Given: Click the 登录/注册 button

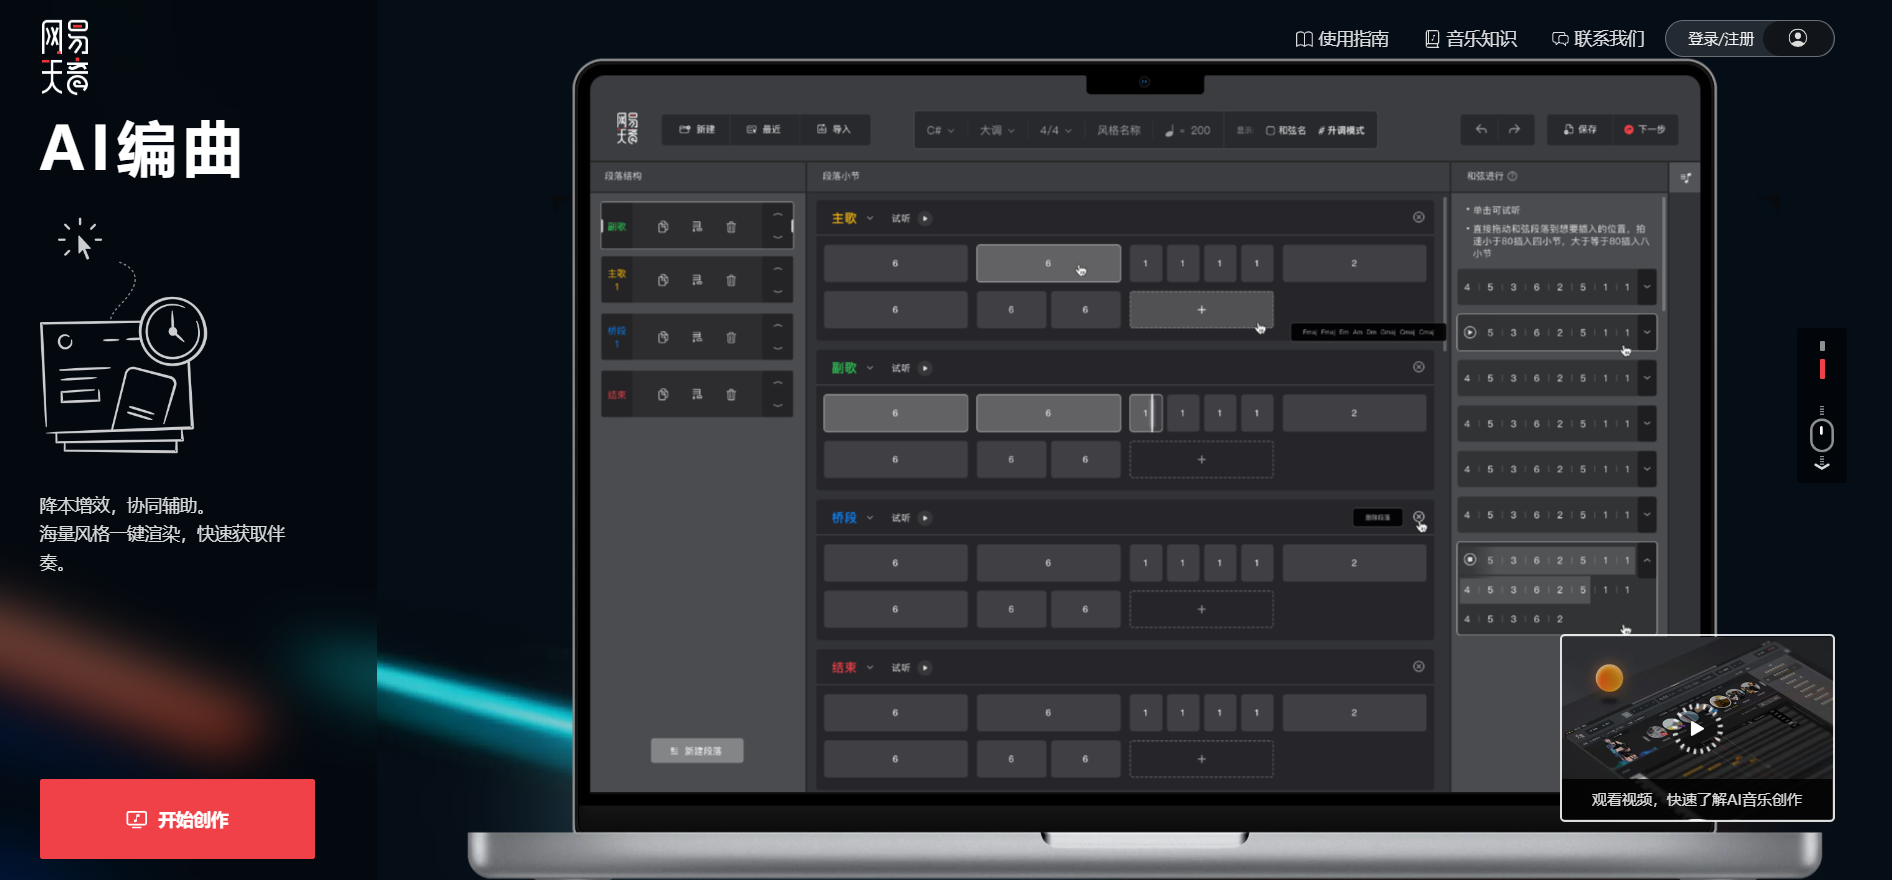Looking at the screenshot, I should [1720, 39].
